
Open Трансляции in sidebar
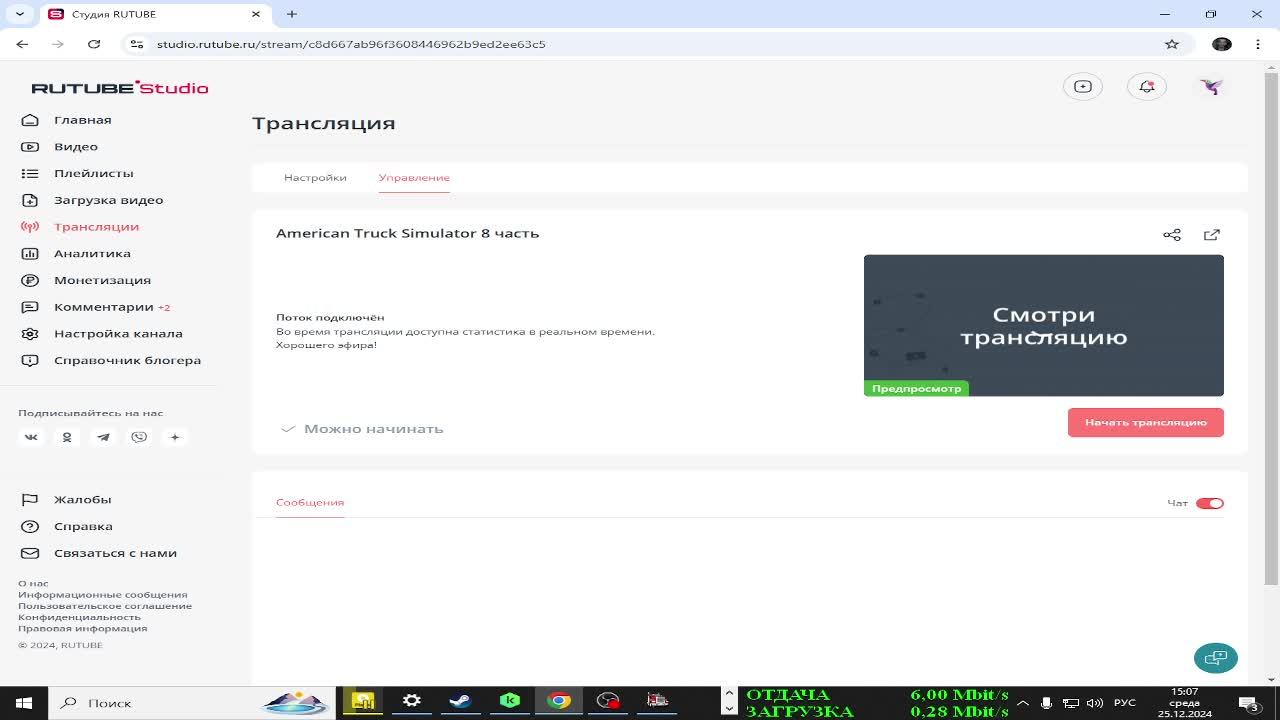[x=97, y=227]
